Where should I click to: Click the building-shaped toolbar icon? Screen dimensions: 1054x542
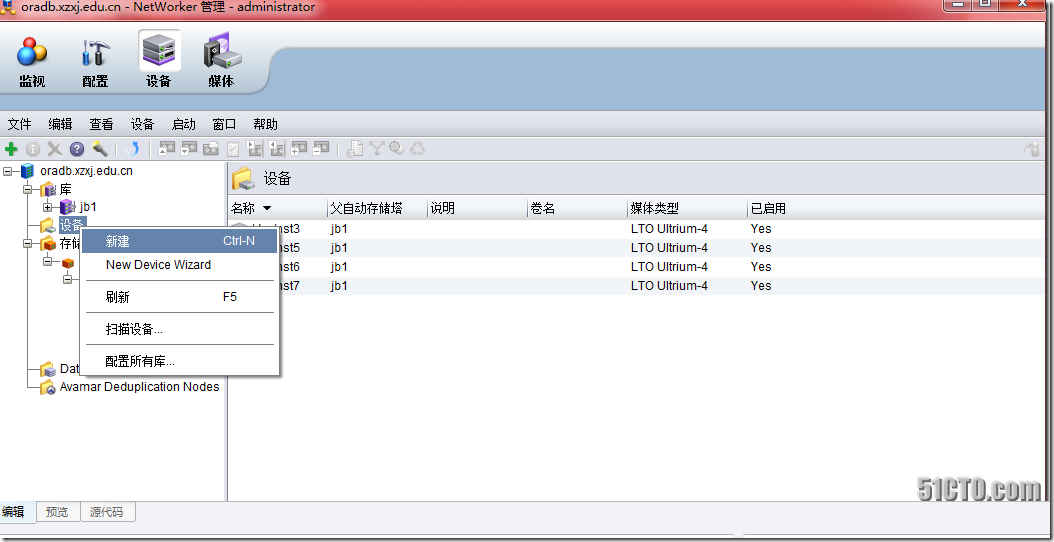coord(355,149)
